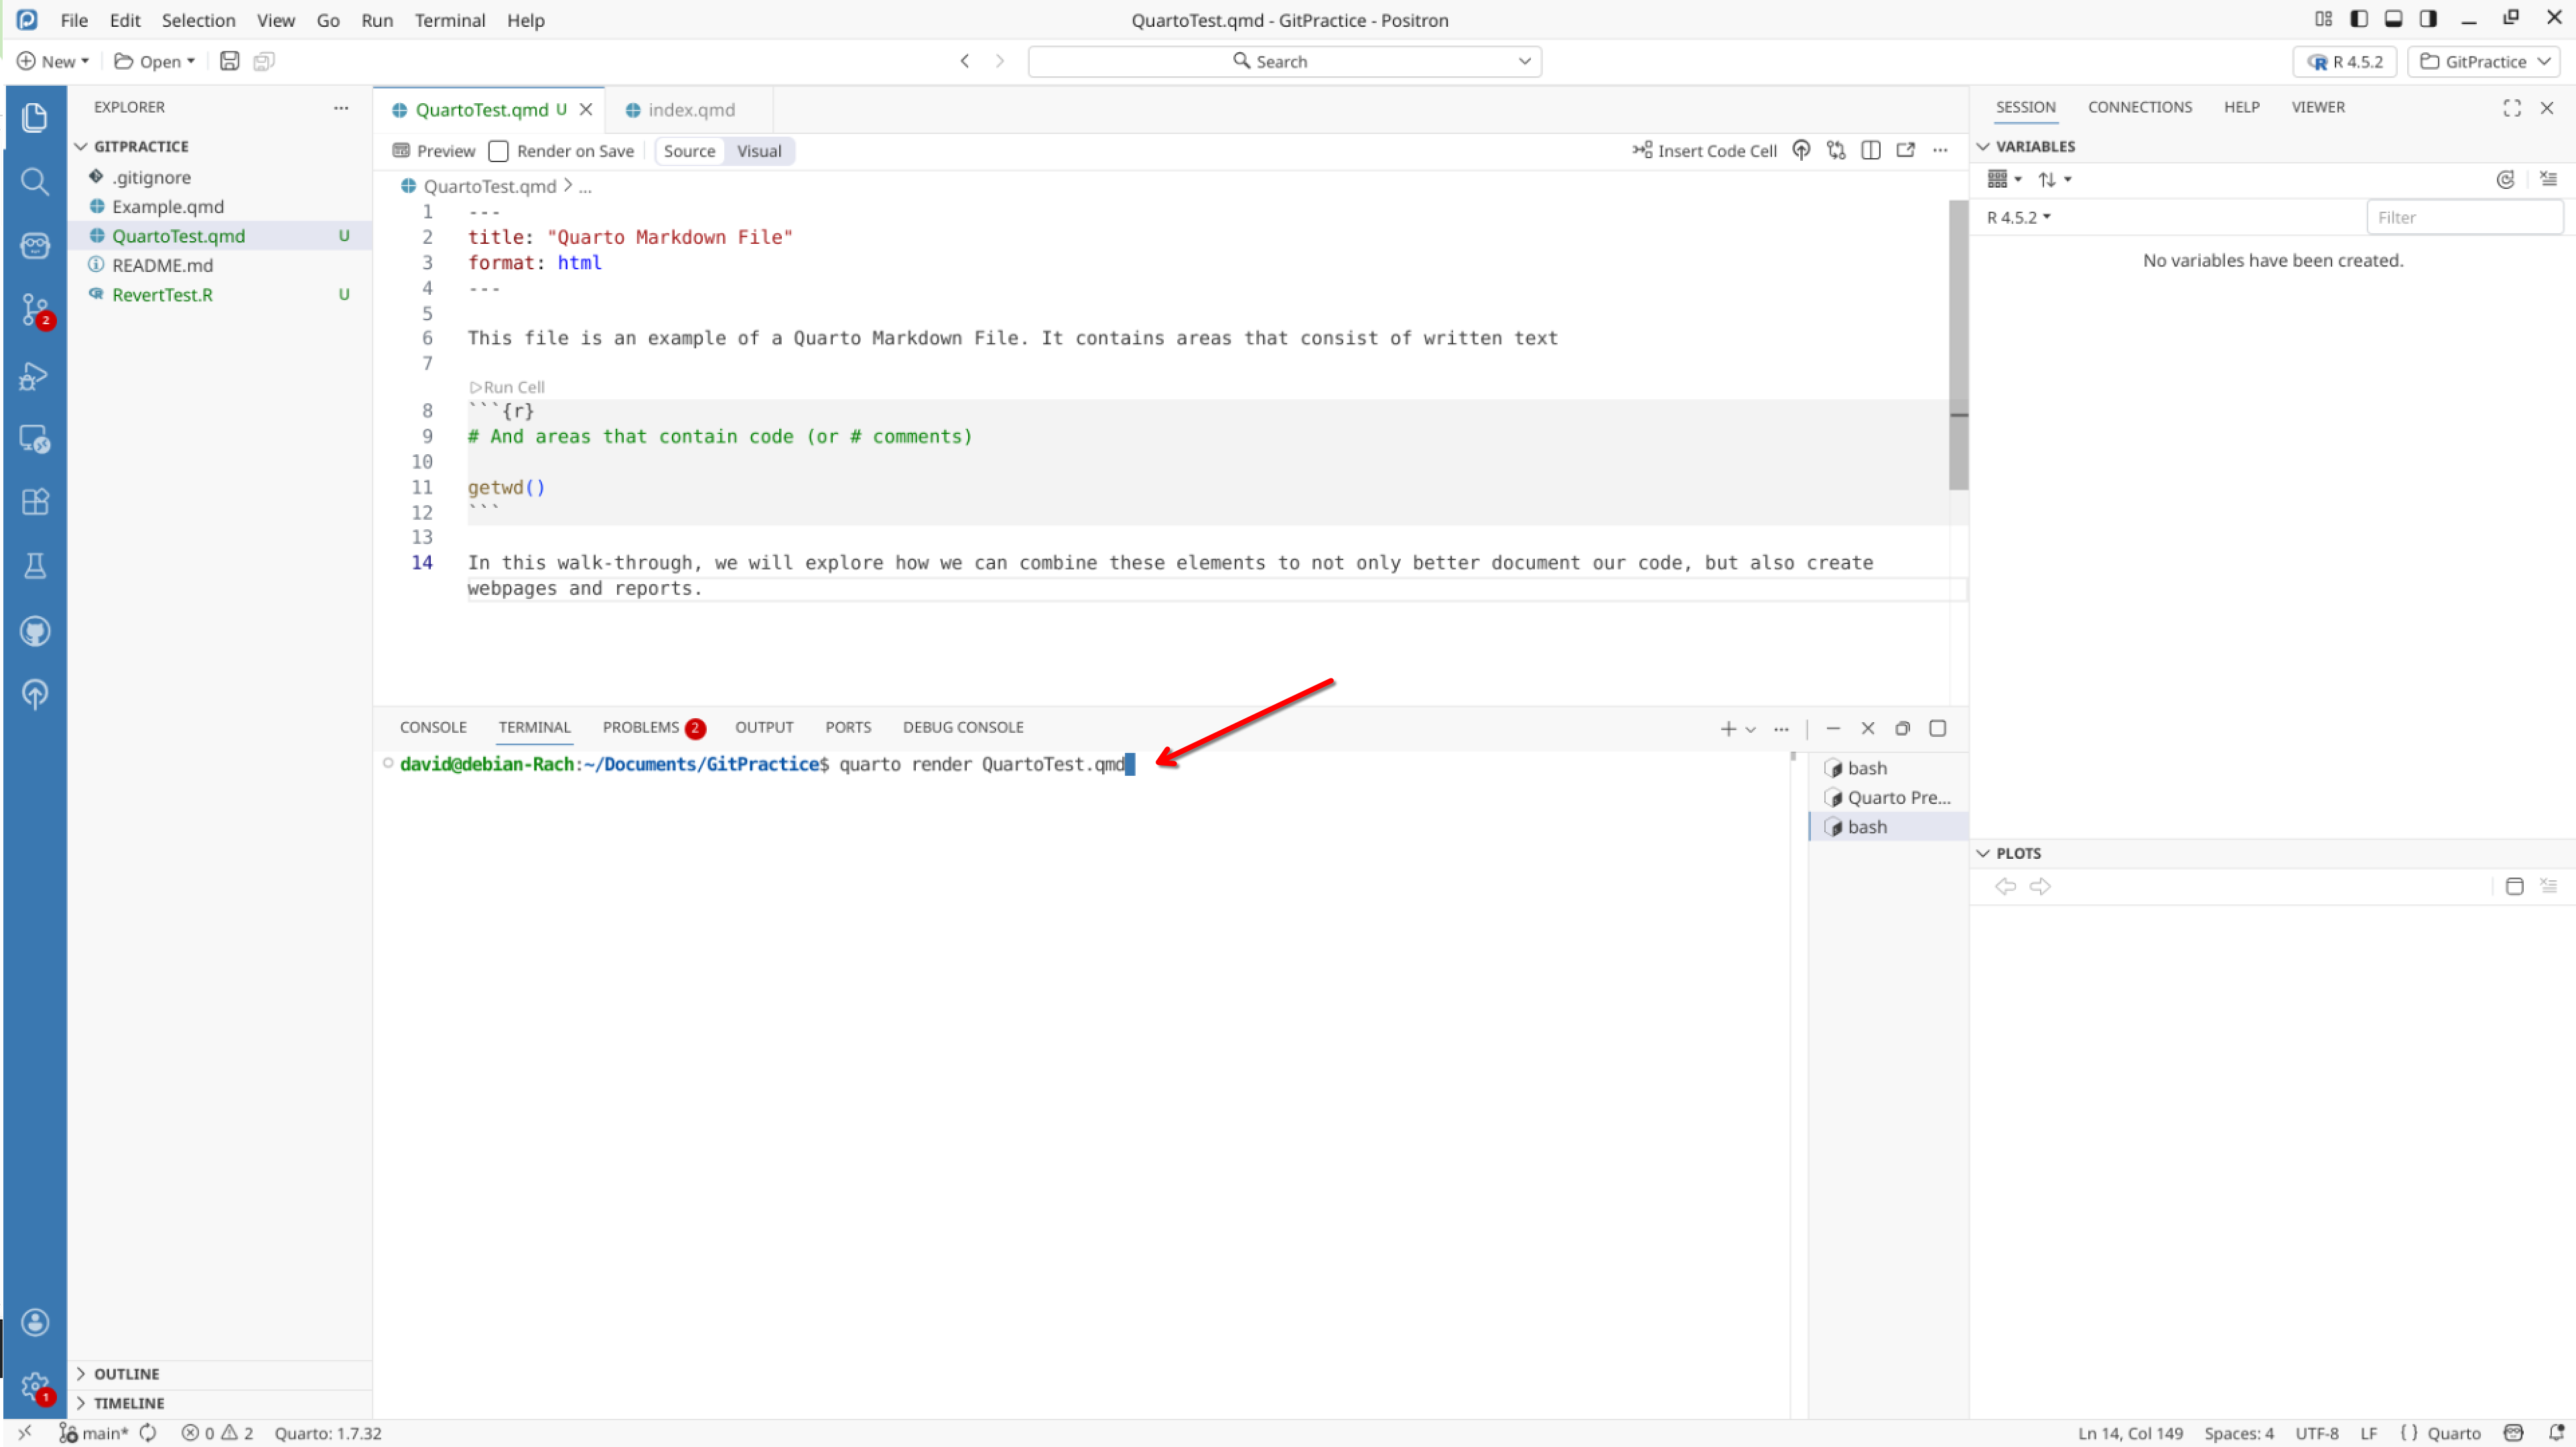Open the R 4.5.2 interpreter dropdown

[x=2344, y=61]
